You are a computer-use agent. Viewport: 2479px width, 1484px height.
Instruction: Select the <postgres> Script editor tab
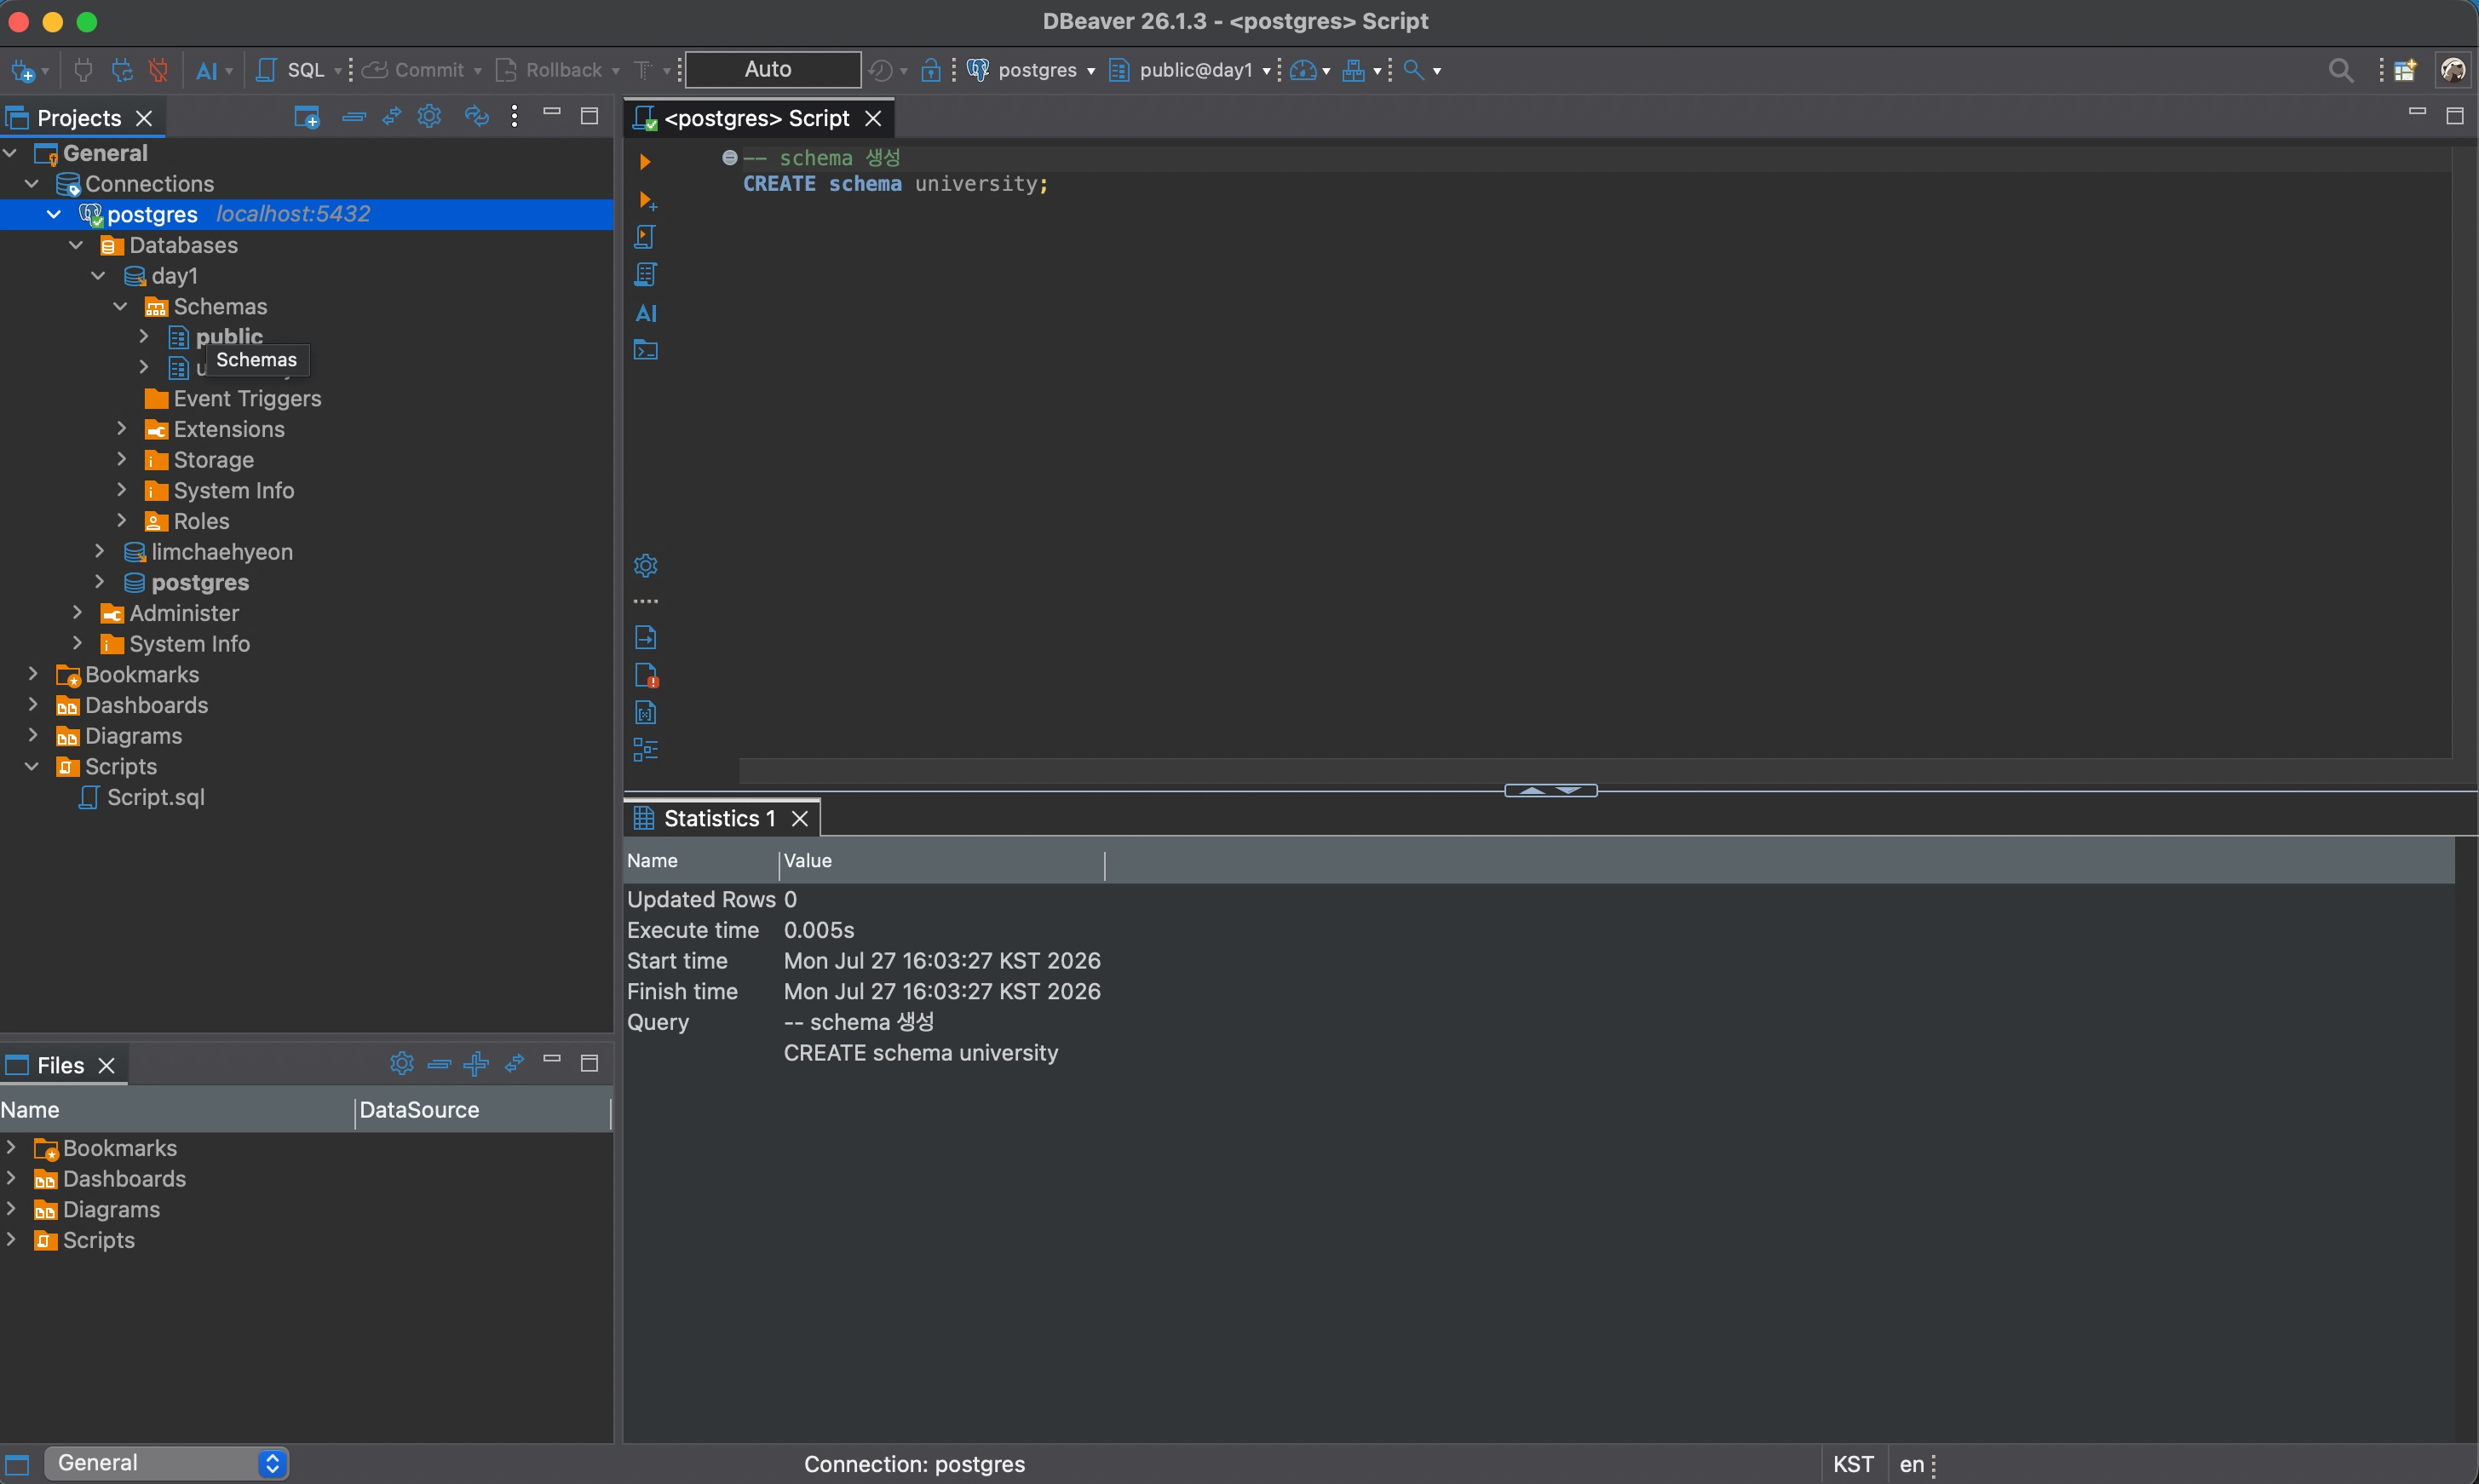tap(756, 118)
